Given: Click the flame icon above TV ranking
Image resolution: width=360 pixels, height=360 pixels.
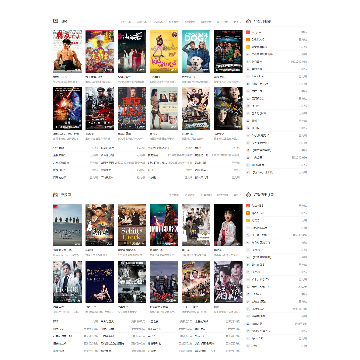Looking at the screenshot, I should tap(248, 194).
